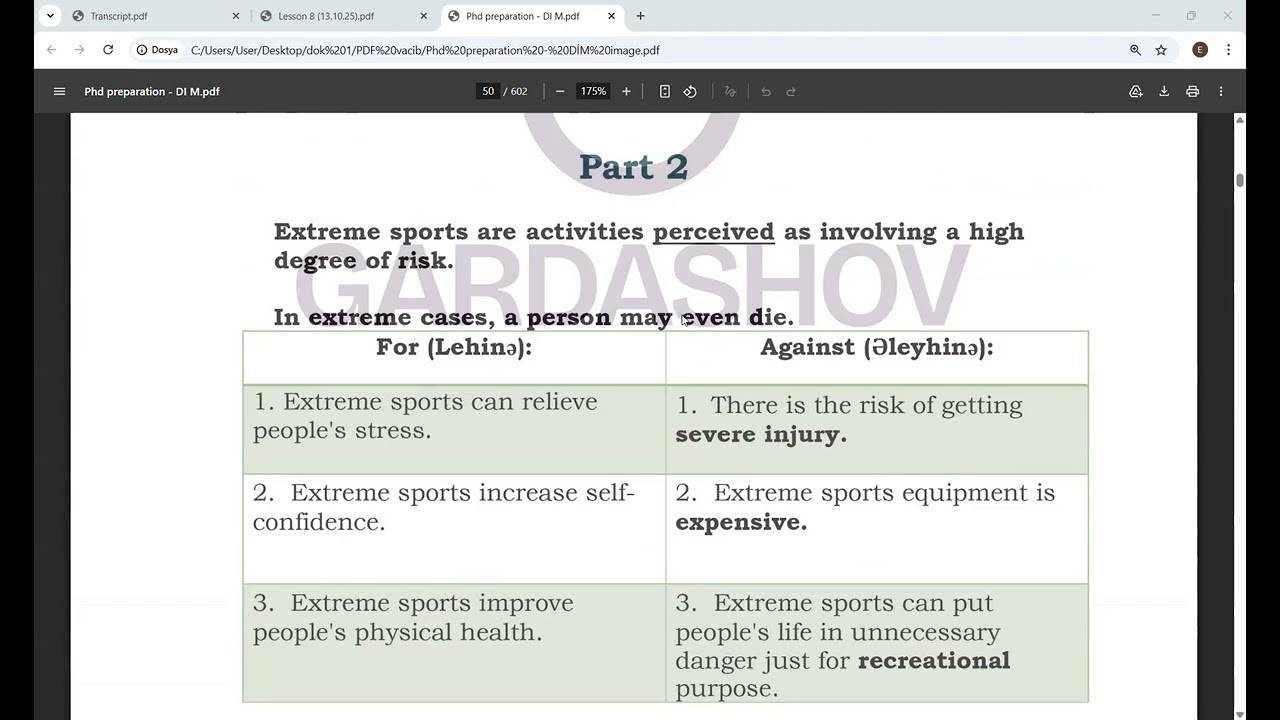Open the browser zoom magnifier icon
Screen dimensions: 1280x720
1135,50
